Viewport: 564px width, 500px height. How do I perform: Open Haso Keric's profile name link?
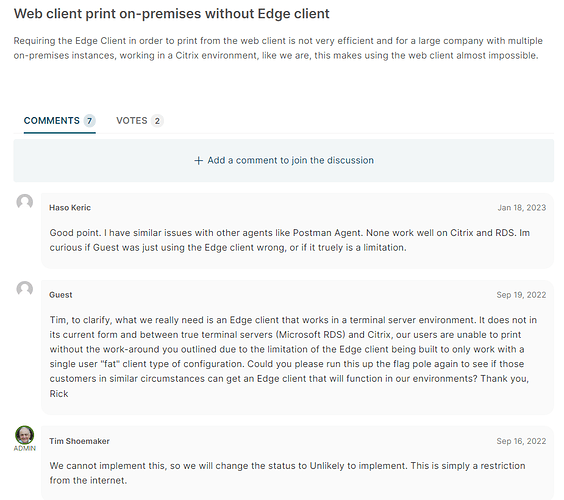coord(70,208)
